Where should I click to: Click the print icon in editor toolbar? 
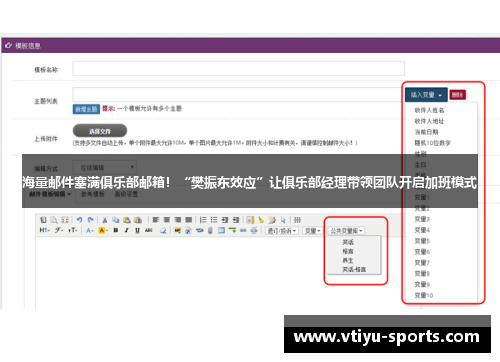click(254, 230)
